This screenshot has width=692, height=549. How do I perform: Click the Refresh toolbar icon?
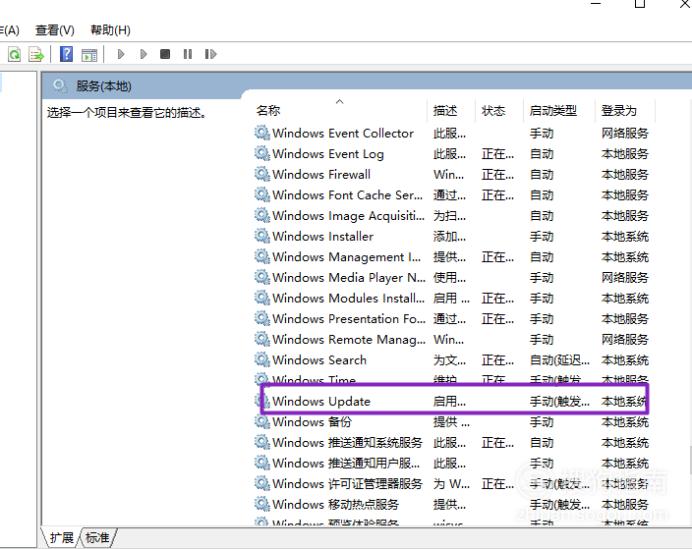click(14, 55)
